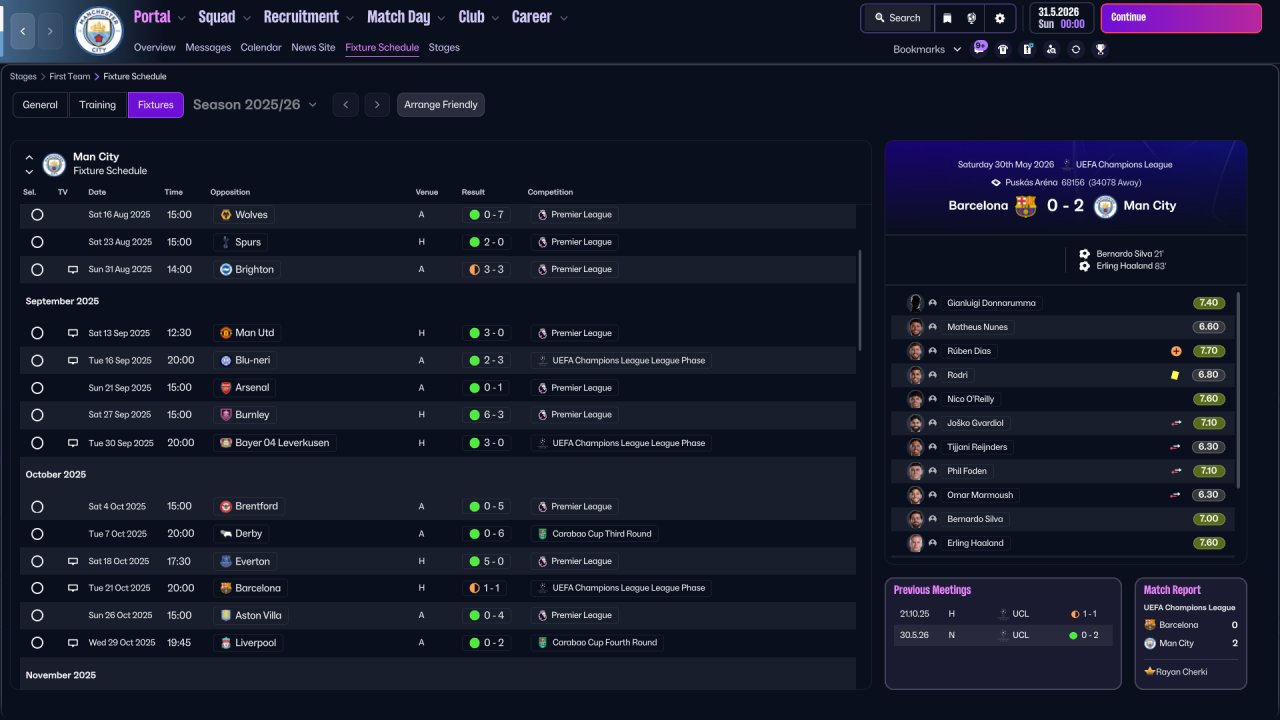Select the Spurs fixture radio button
The image size is (1280, 720).
click(37, 242)
